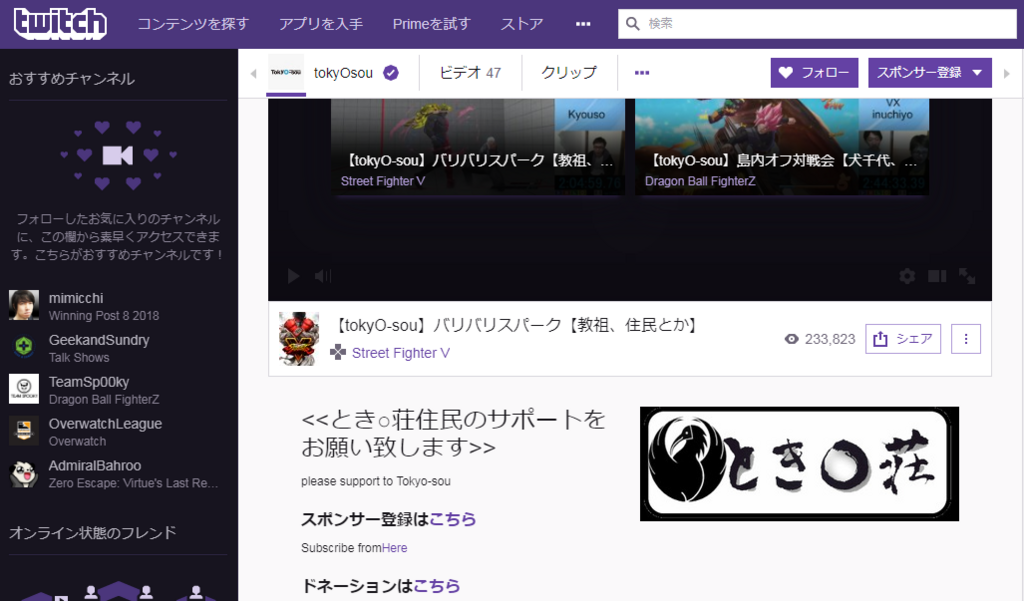Expand channel tab overflow ellipsis
This screenshot has width=1024, height=601.
coord(641,73)
